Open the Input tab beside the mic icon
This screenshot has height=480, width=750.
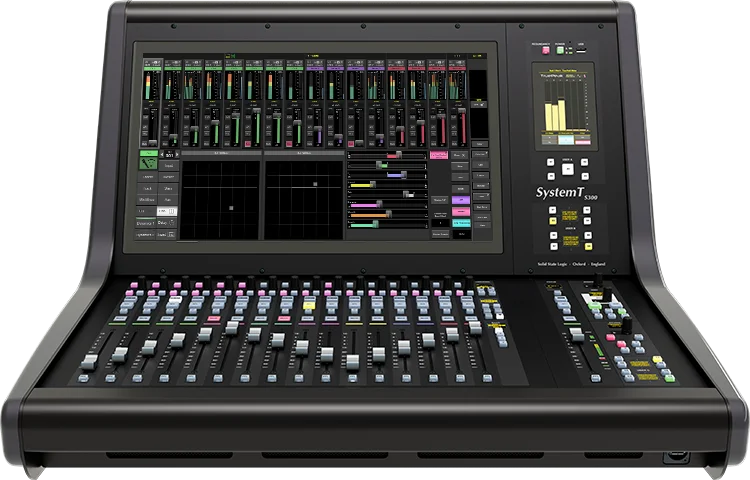pyautogui.click(x=169, y=165)
